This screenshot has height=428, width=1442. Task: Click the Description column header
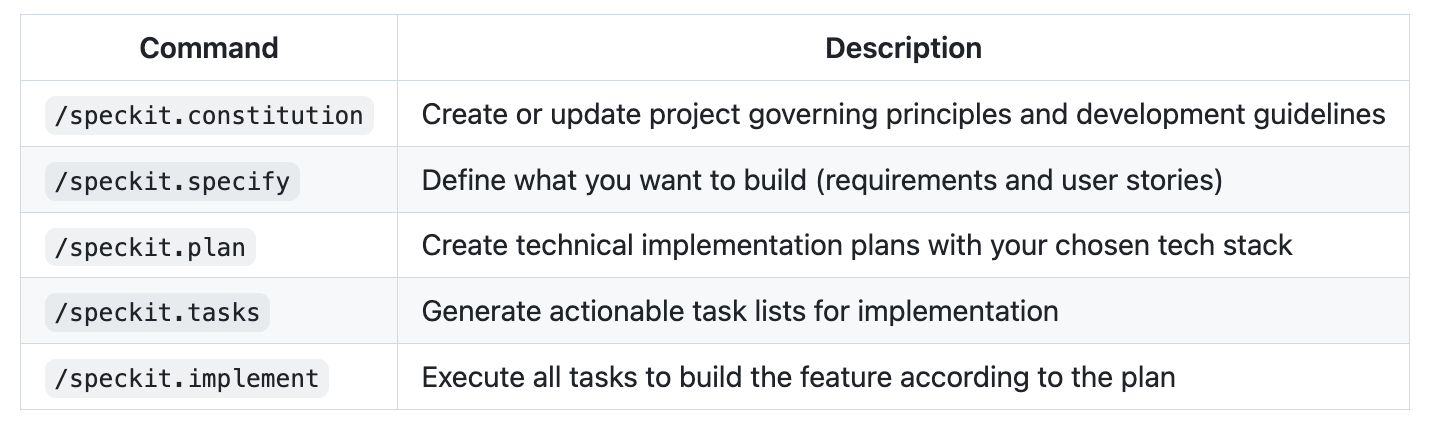(x=902, y=48)
